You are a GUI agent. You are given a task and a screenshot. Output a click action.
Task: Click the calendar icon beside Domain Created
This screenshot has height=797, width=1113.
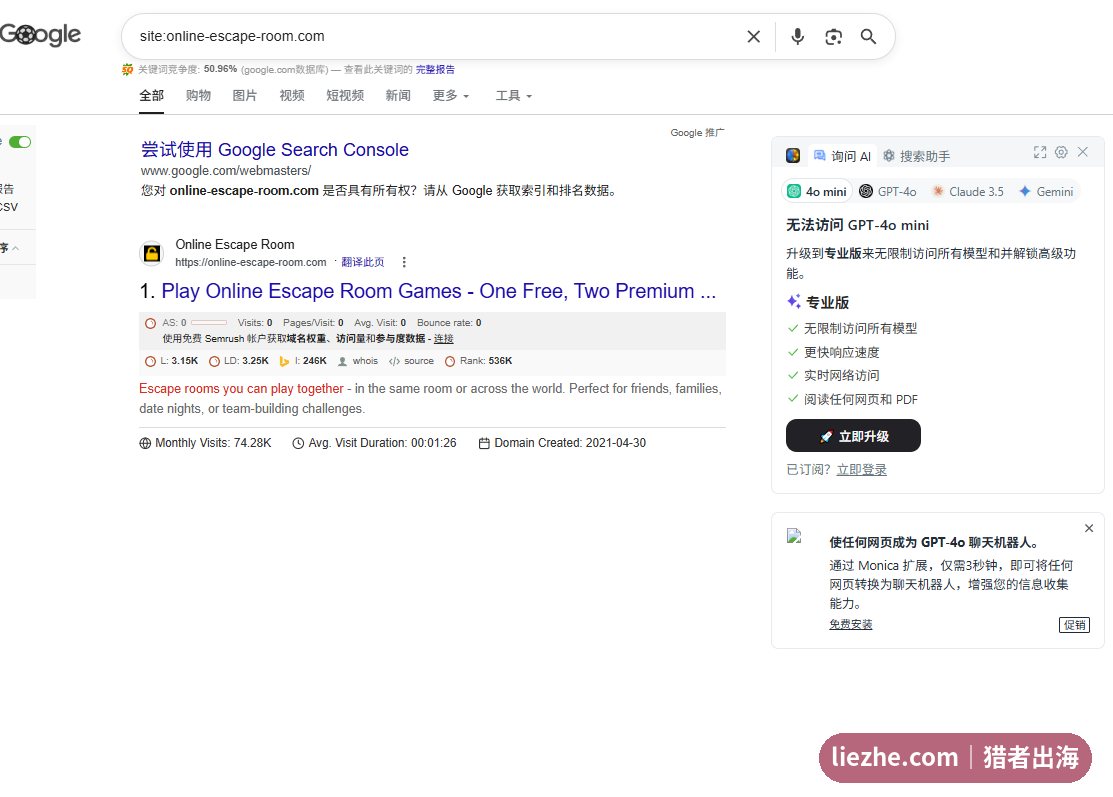point(484,443)
